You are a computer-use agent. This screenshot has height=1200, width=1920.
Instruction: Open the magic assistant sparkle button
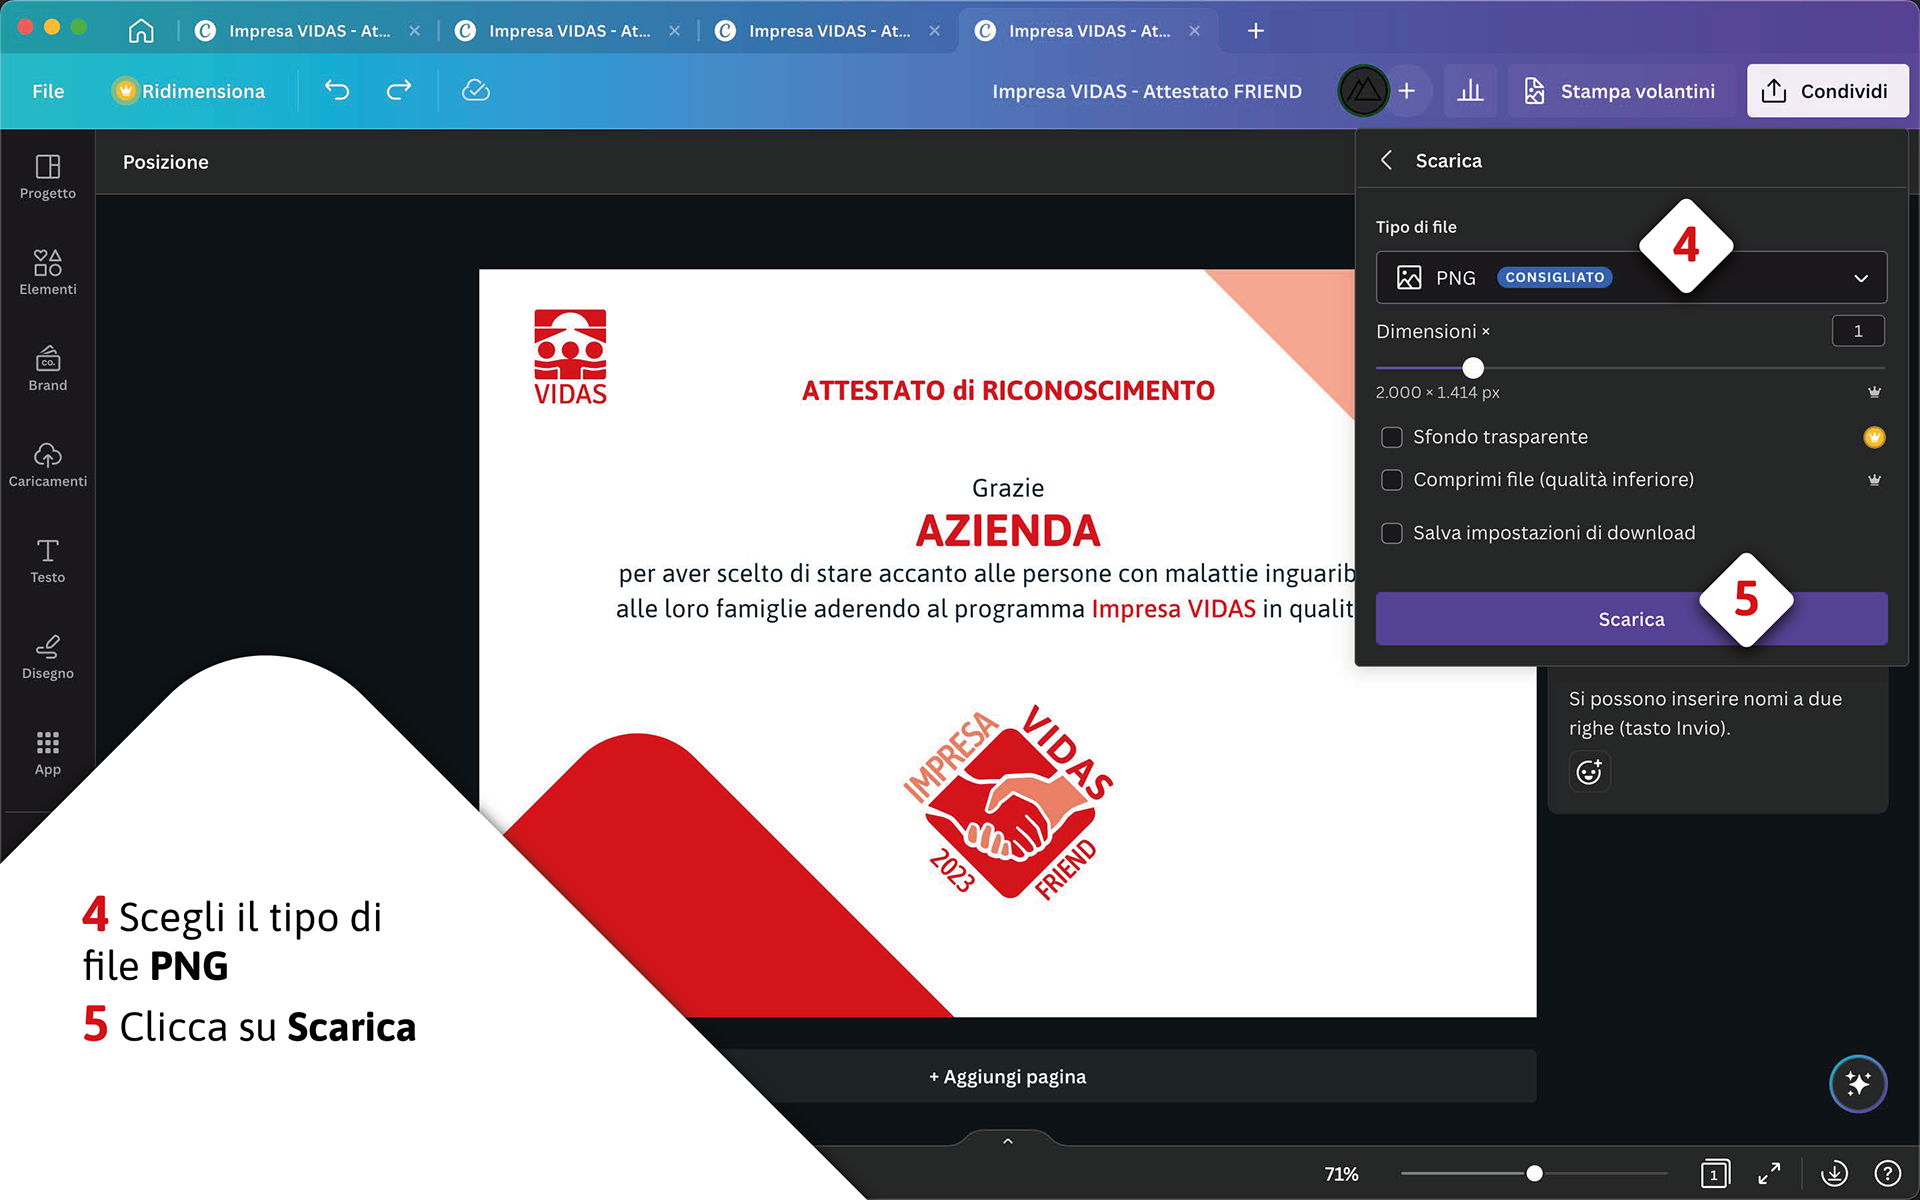coord(1858,1083)
